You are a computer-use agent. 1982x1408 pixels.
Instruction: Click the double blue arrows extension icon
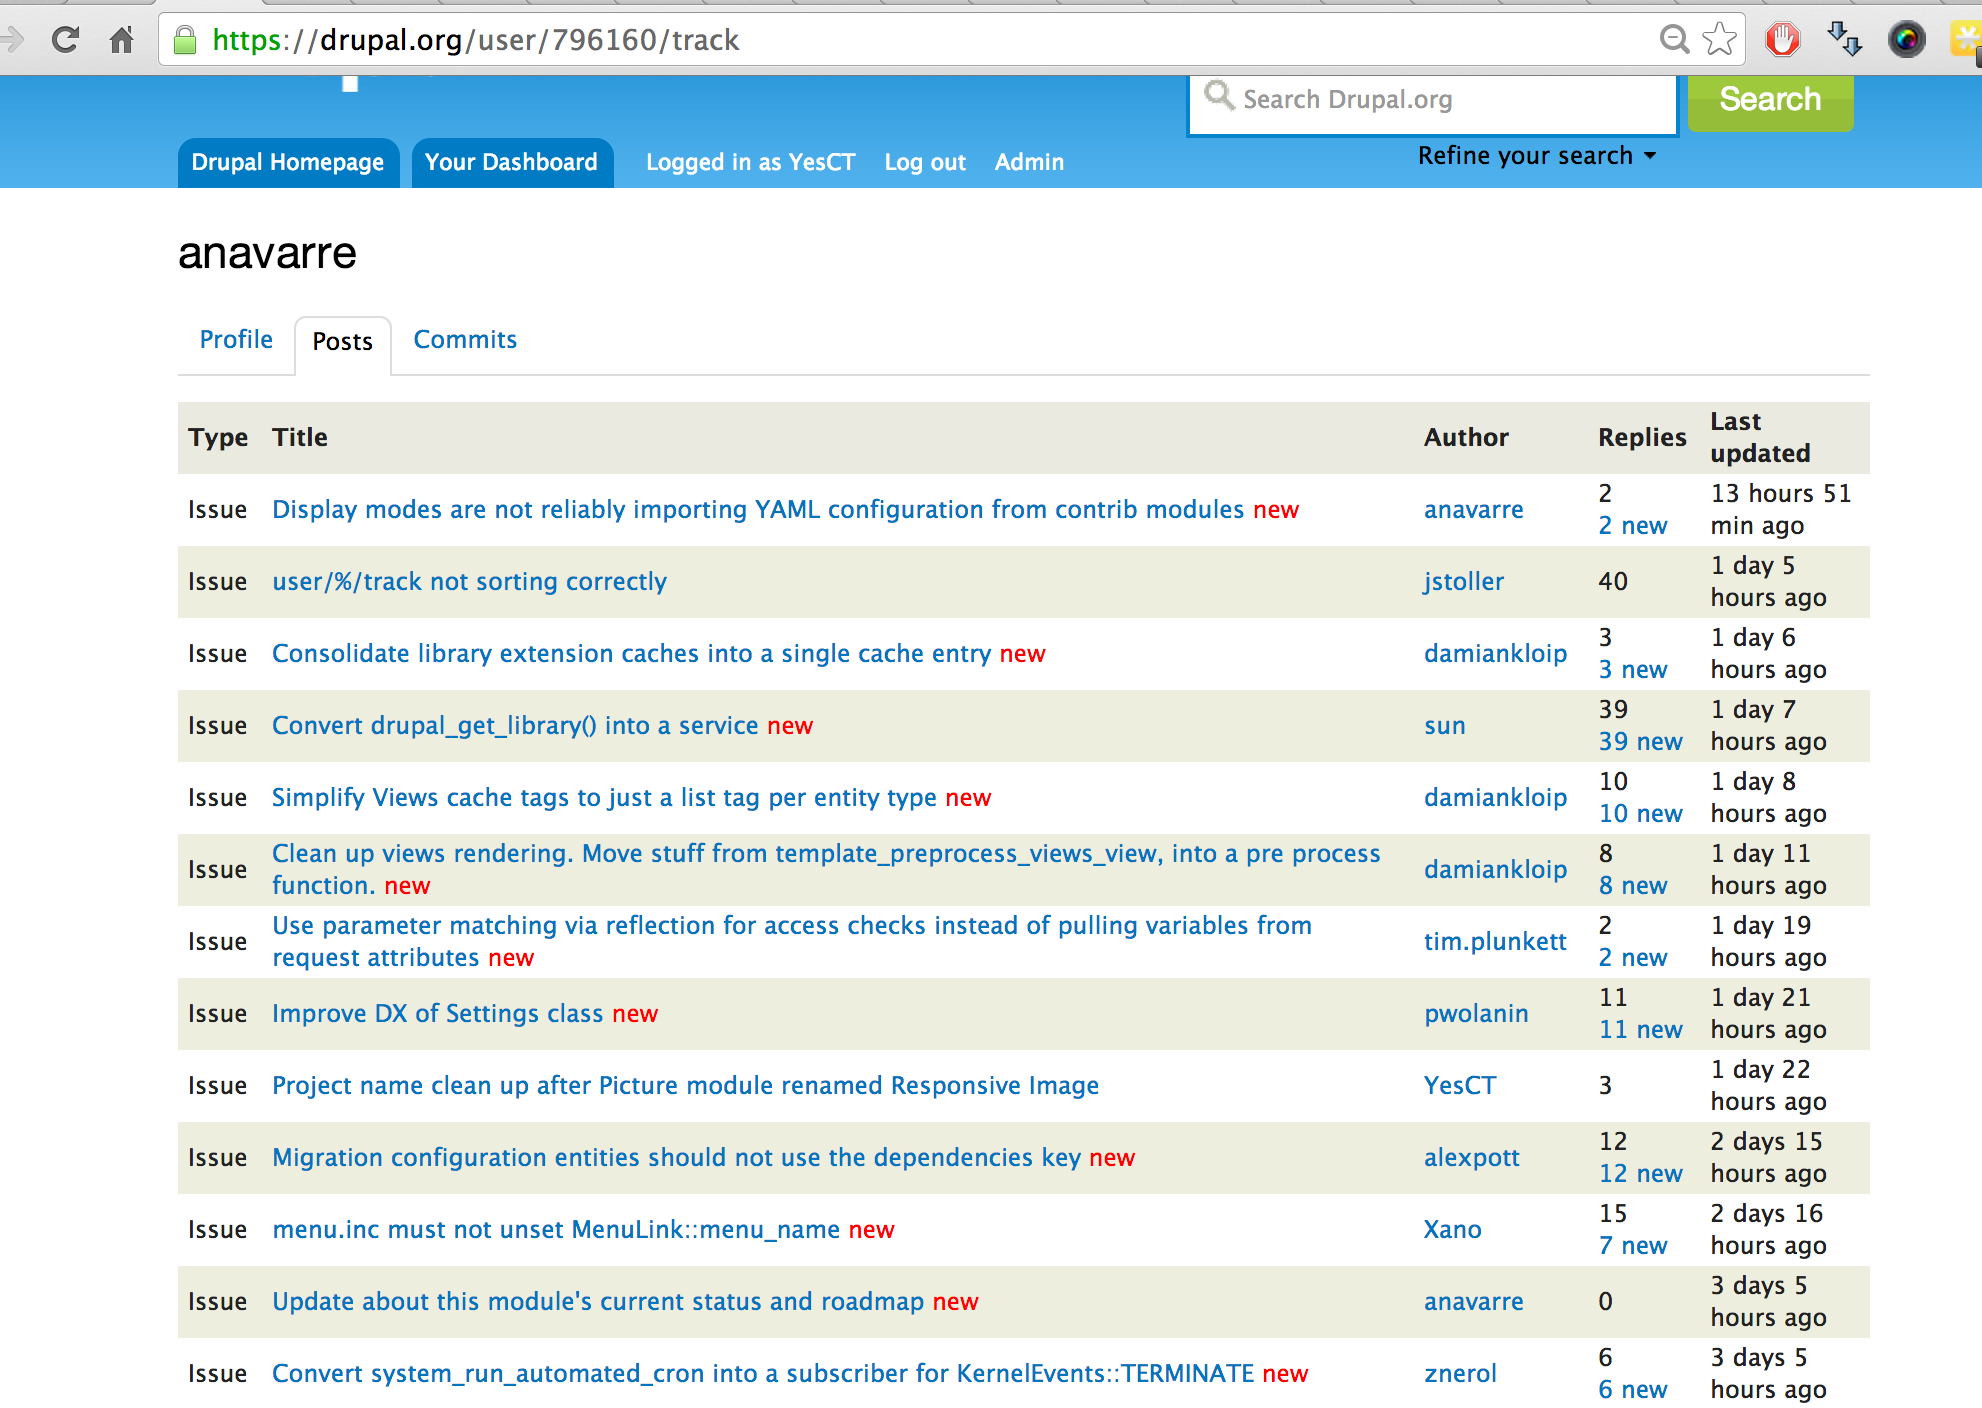pos(1843,39)
